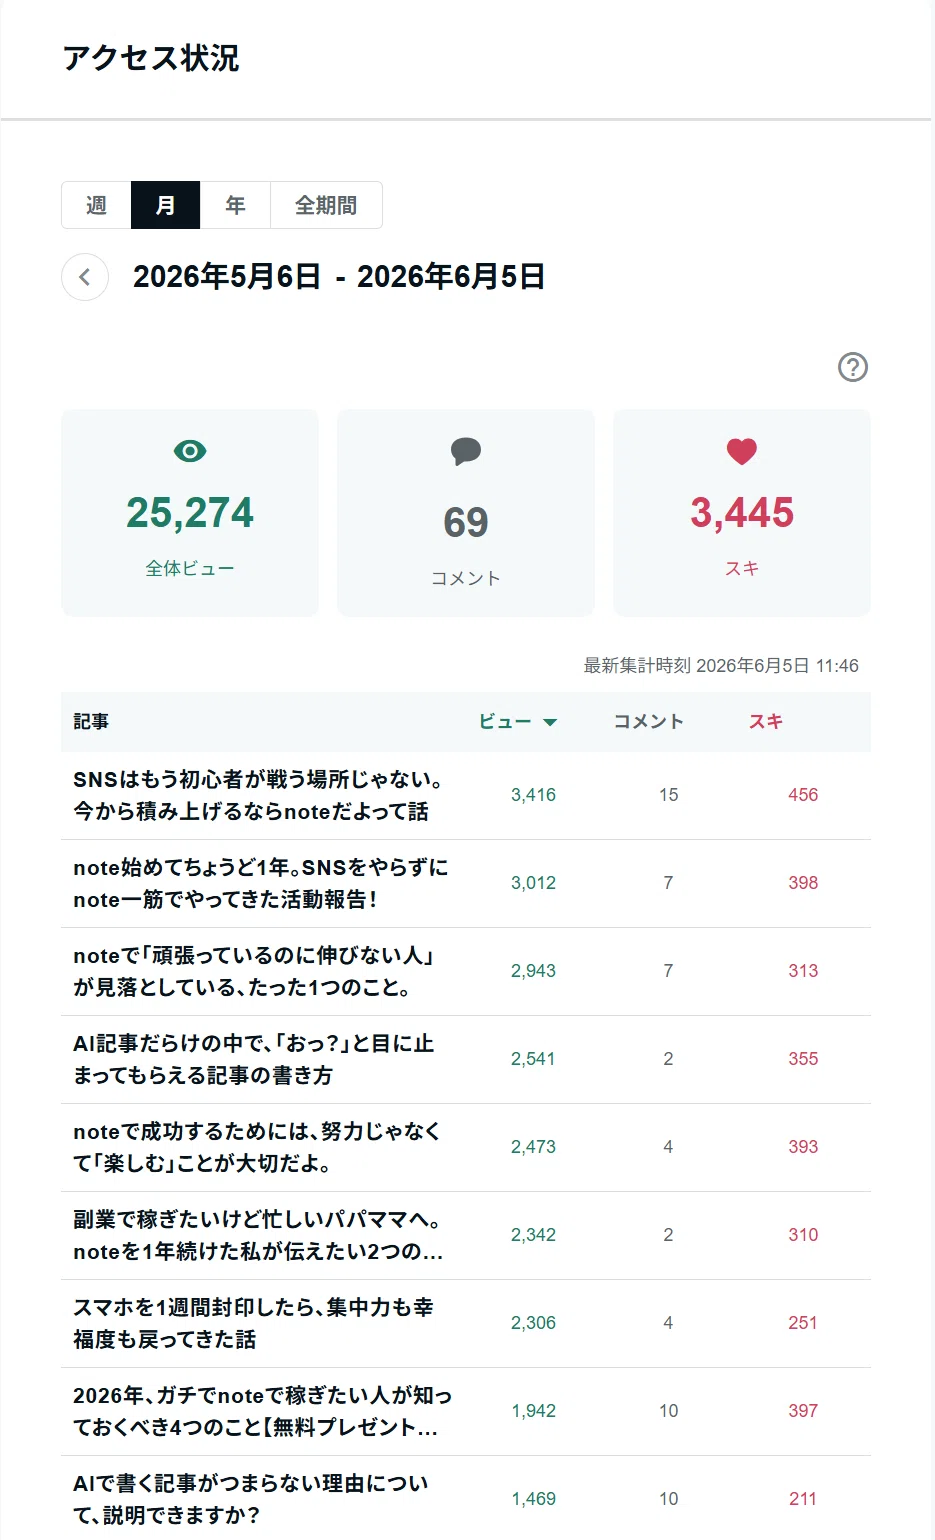The height and width of the screenshot is (1540, 935).
Task: Click the heart icon above 3,445
Action: click(742, 452)
